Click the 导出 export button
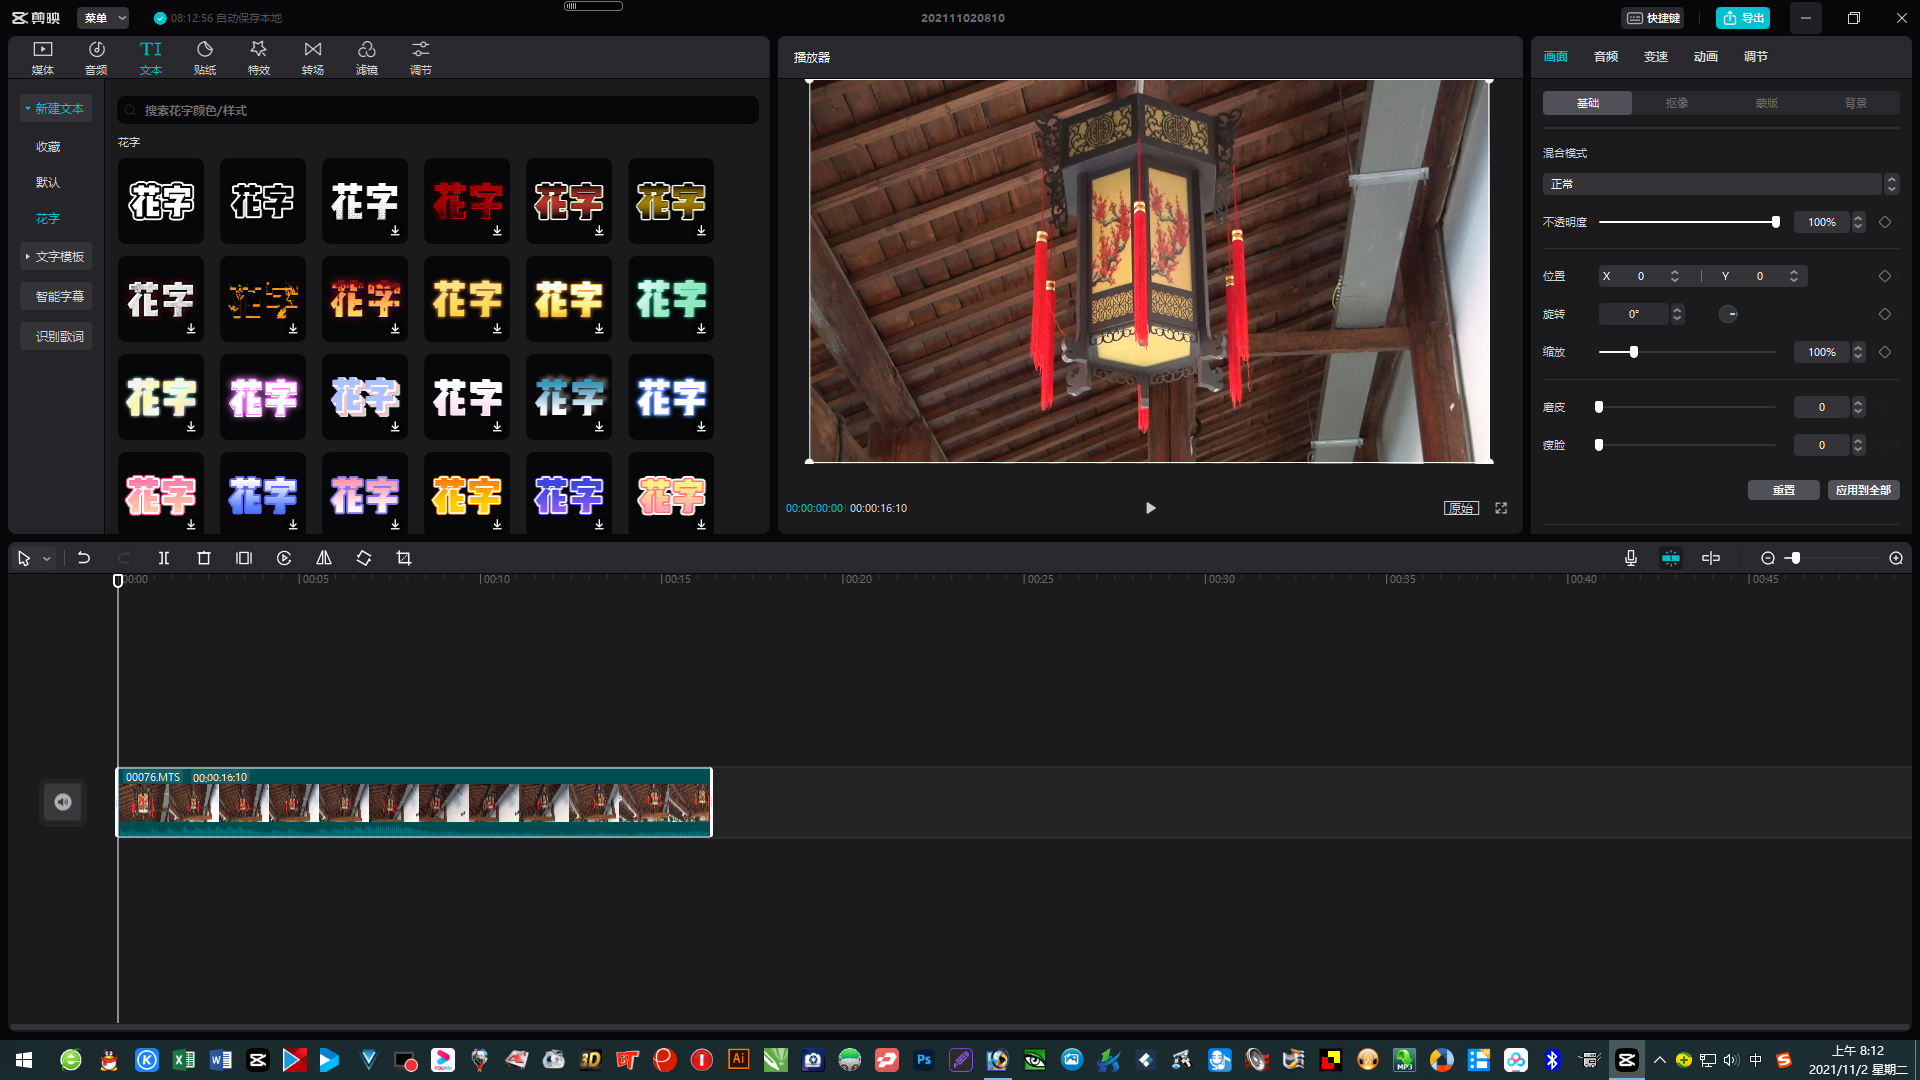The height and width of the screenshot is (1080, 1920). (x=1743, y=18)
